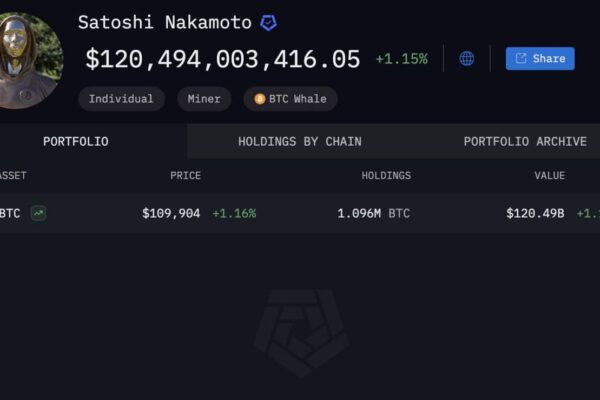Image resolution: width=600 pixels, height=400 pixels.
Task: Click the BTC Whale tag
Action: pos(290,99)
